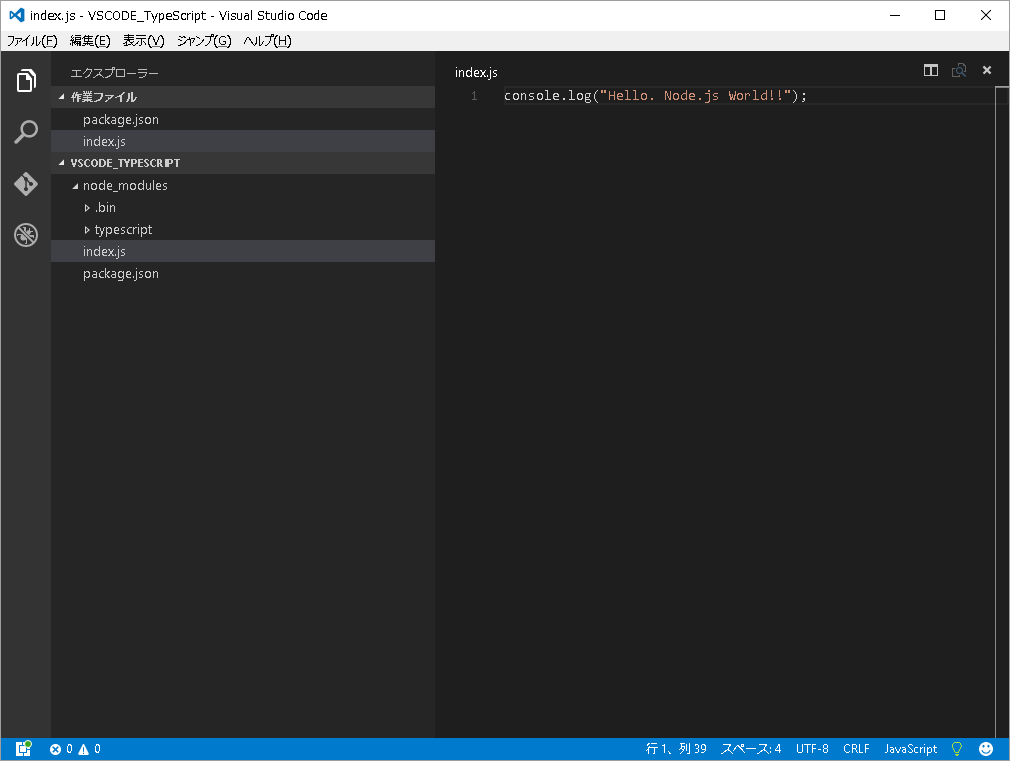This screenshot has width=1010, height=761.
Task: Select package.json under 作業ファイル
Action: tap(243, 119)
